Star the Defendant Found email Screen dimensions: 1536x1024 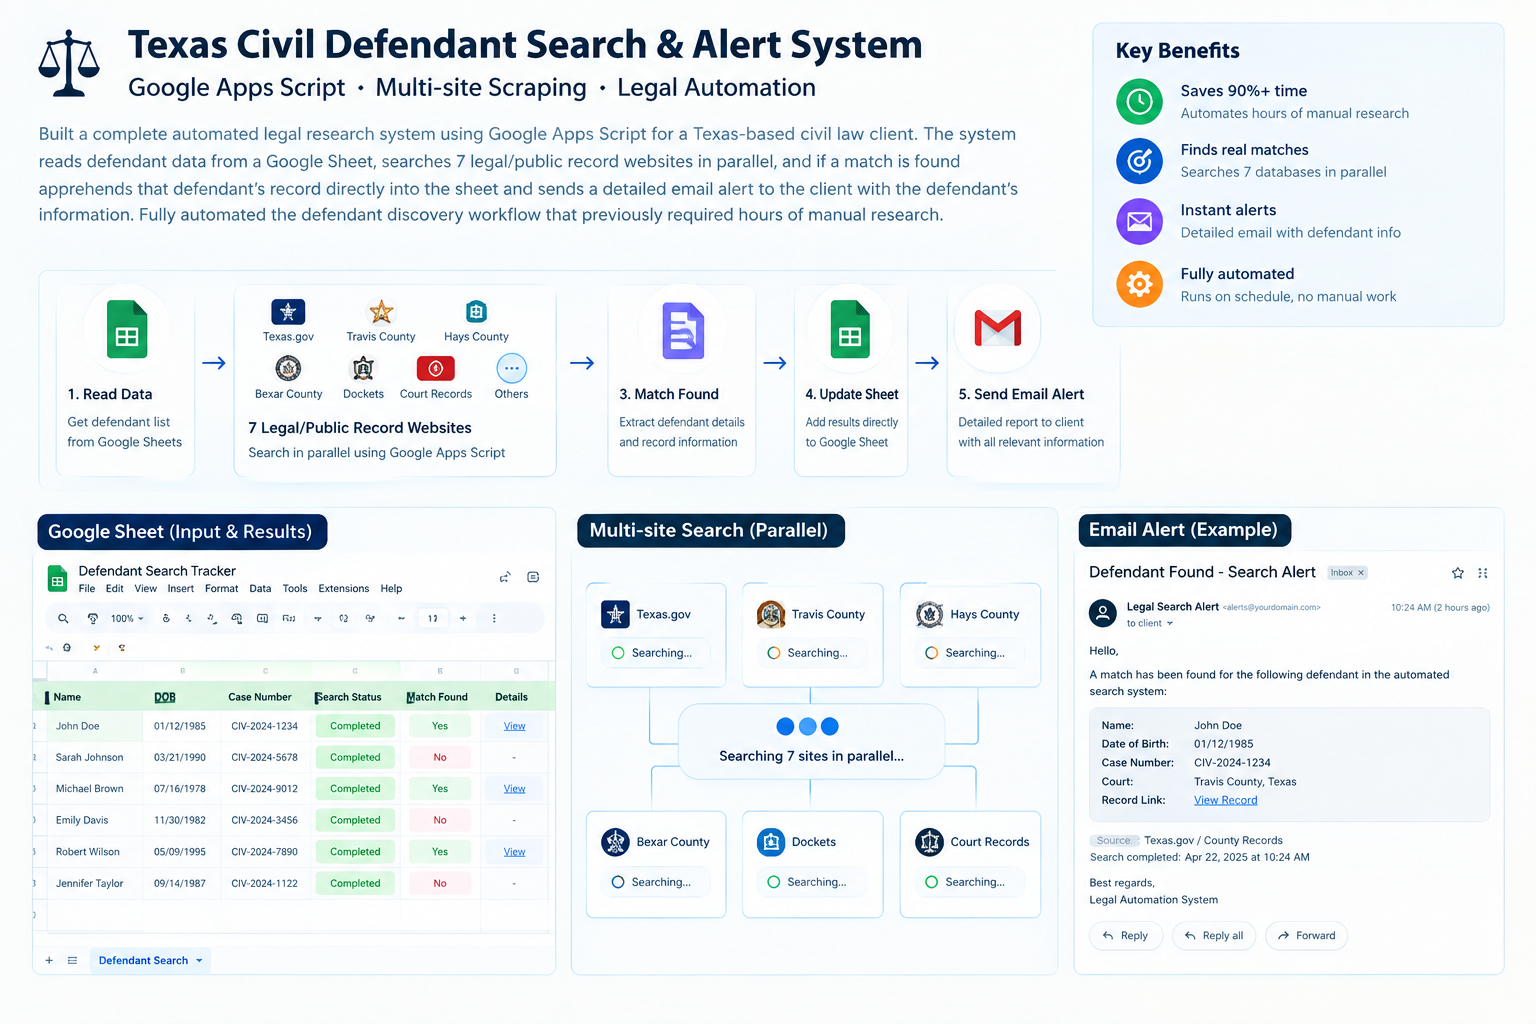pyautogui.click(x=1458, y=573)
